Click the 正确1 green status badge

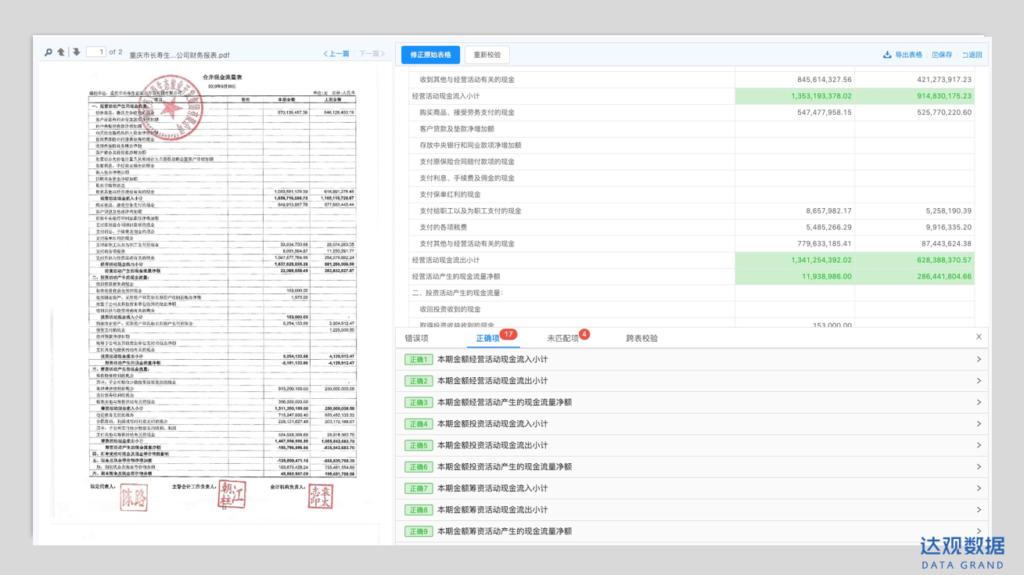point(418,360)
